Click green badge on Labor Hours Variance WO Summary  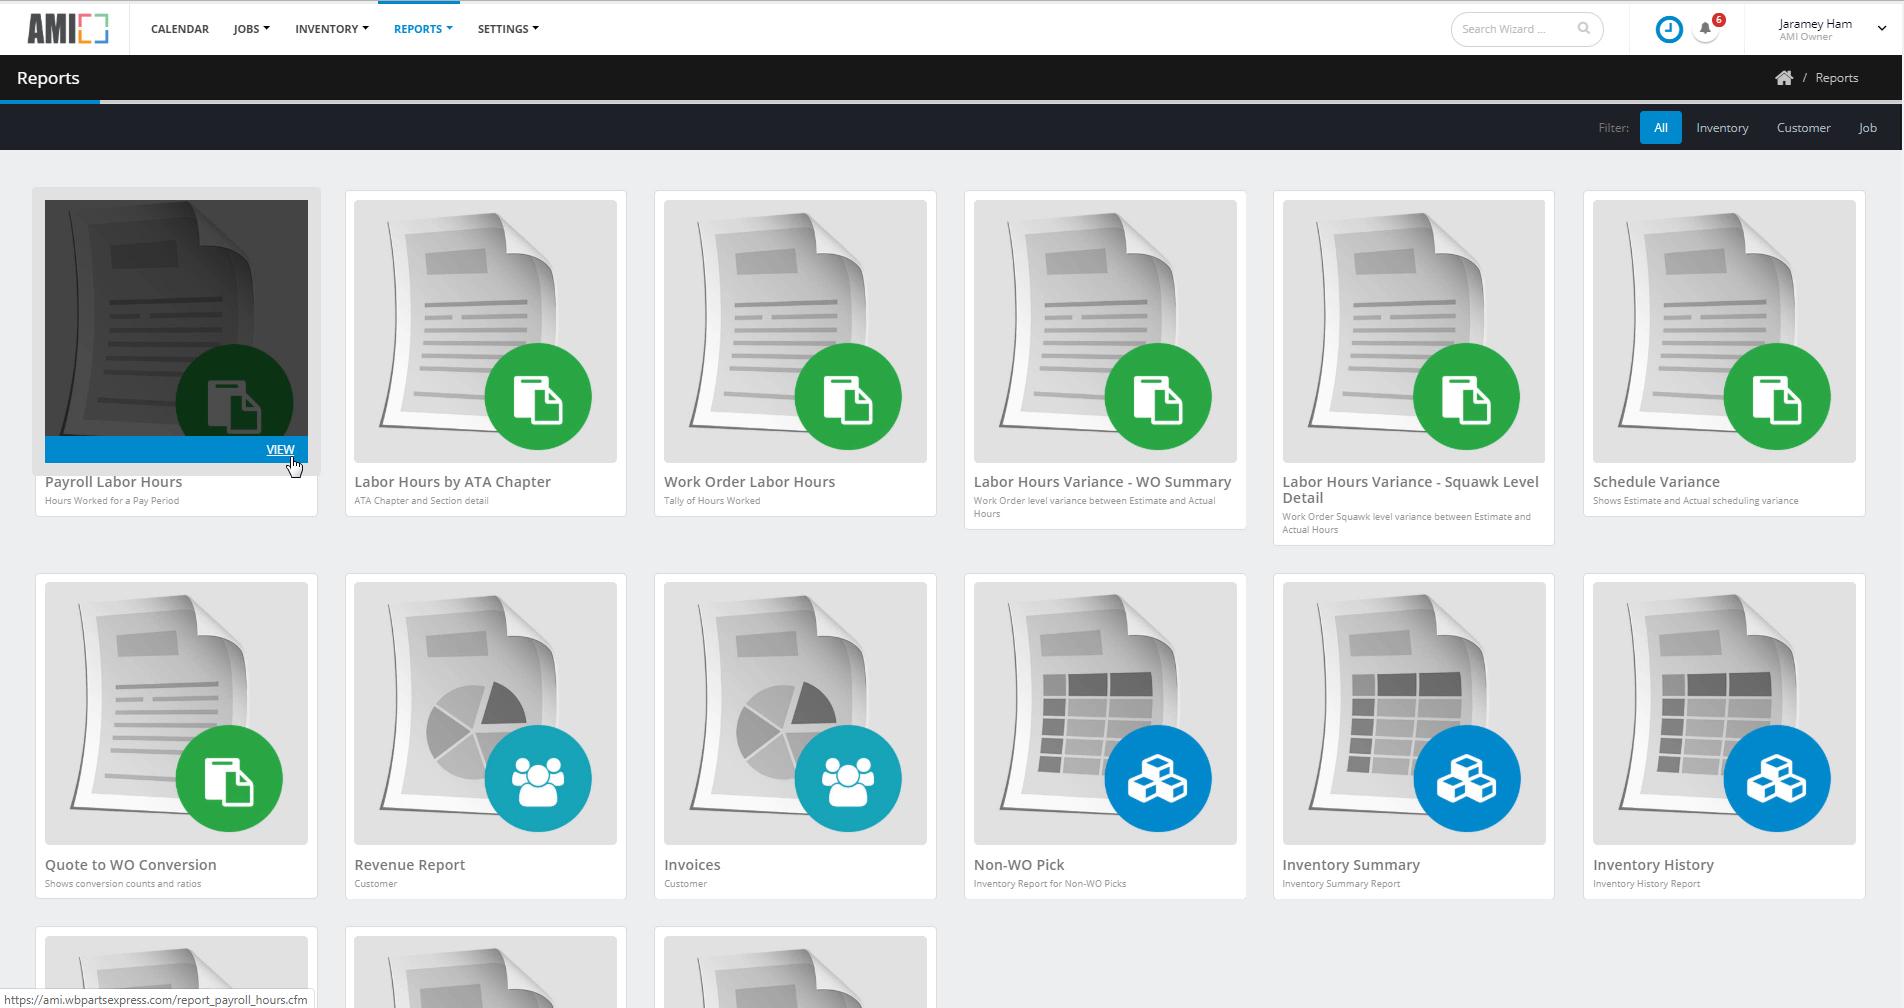click(x=1158, y=397)
